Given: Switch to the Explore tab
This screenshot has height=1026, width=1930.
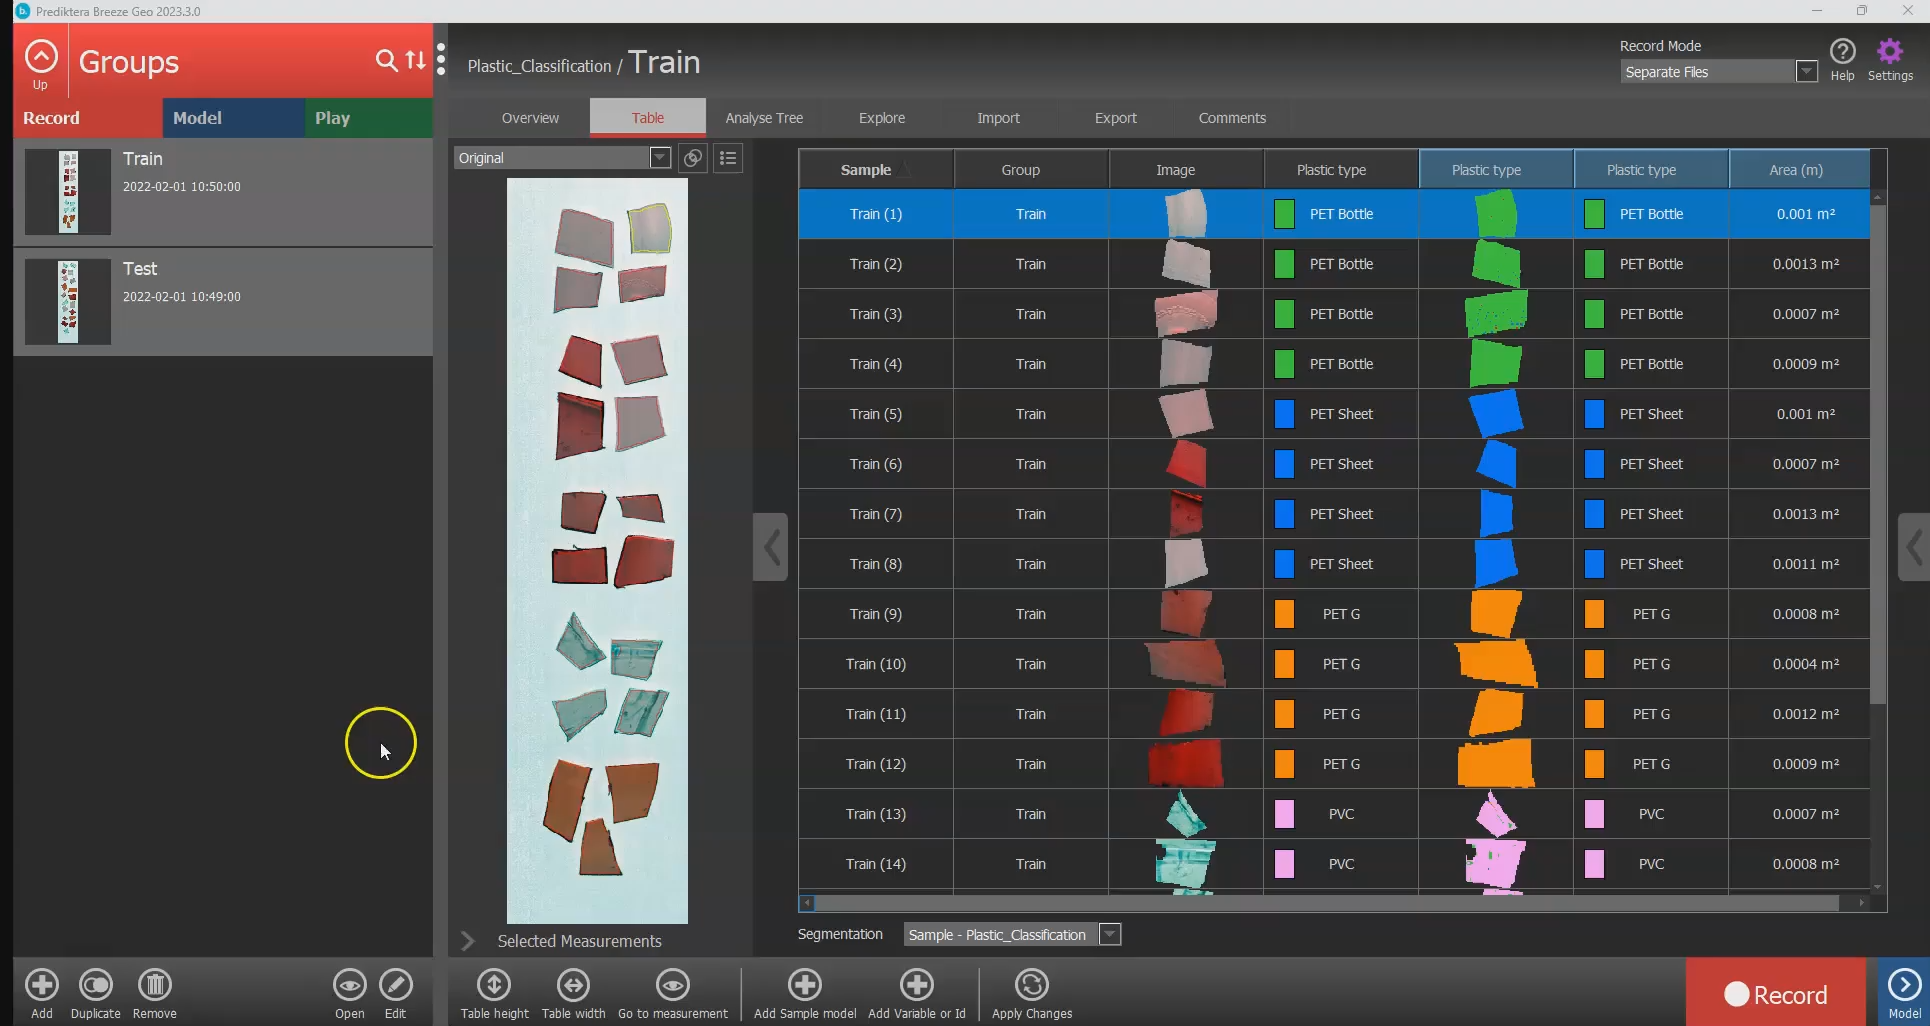Looking at the screenshot, I should (x=881, y=118).
